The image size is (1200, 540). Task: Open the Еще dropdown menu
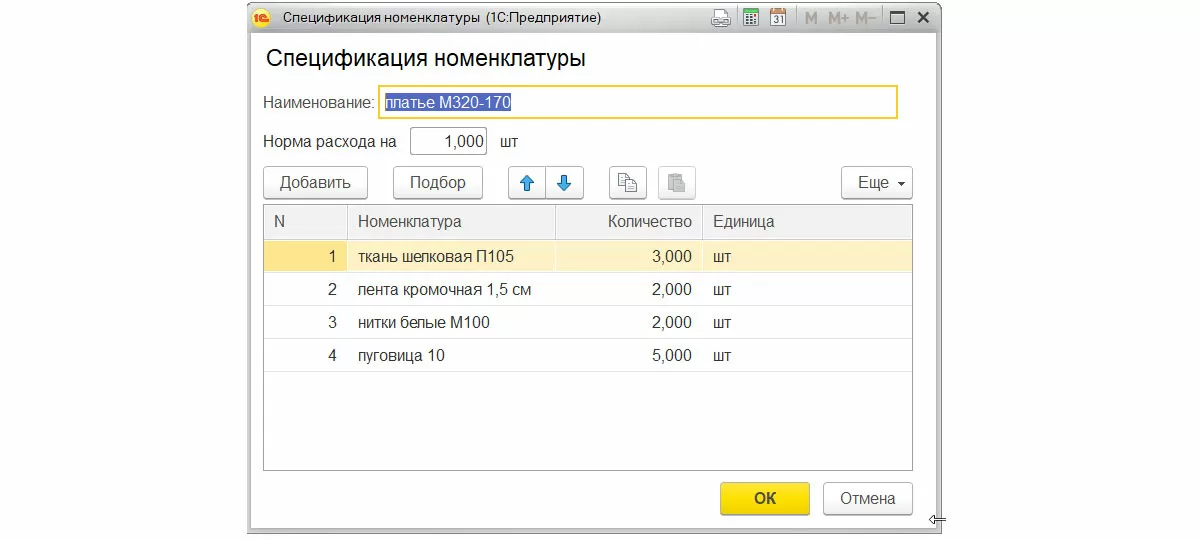[877, 183]
